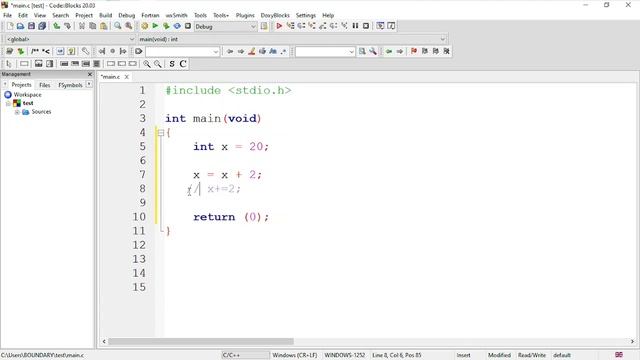Select the Projects tab
The height and width of the screenshot is (360, 640).
(x=21, y=85)
